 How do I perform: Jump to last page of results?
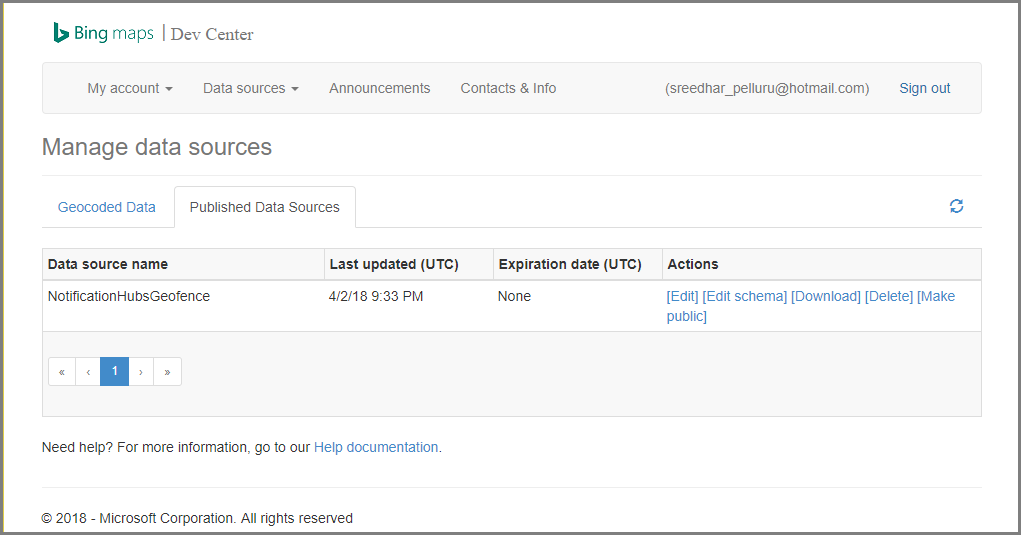pos(167,372)
